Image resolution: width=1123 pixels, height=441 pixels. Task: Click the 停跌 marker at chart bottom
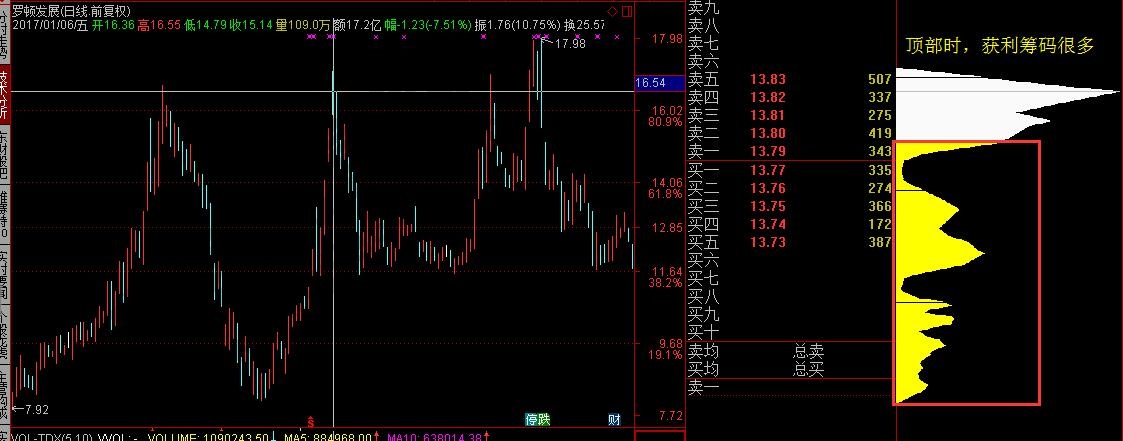[538, 419]
